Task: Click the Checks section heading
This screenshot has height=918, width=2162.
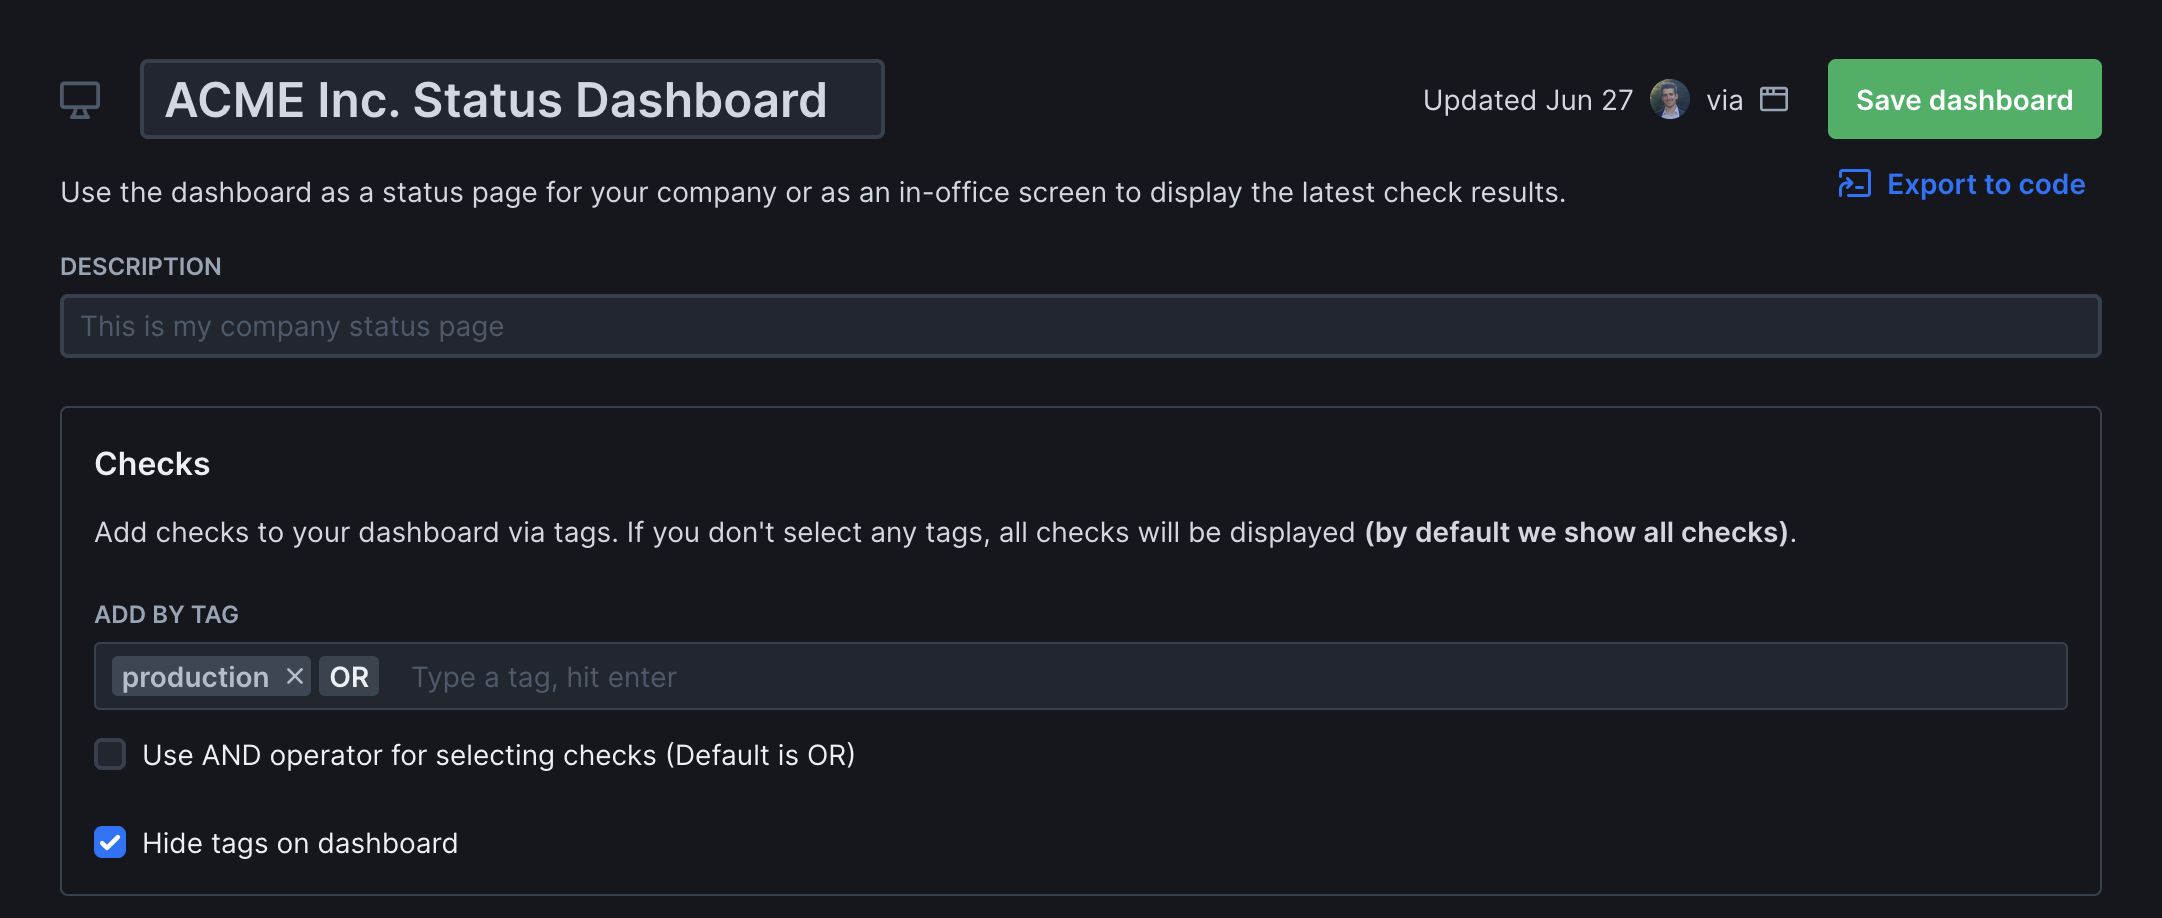Action: tap(151, 462)
